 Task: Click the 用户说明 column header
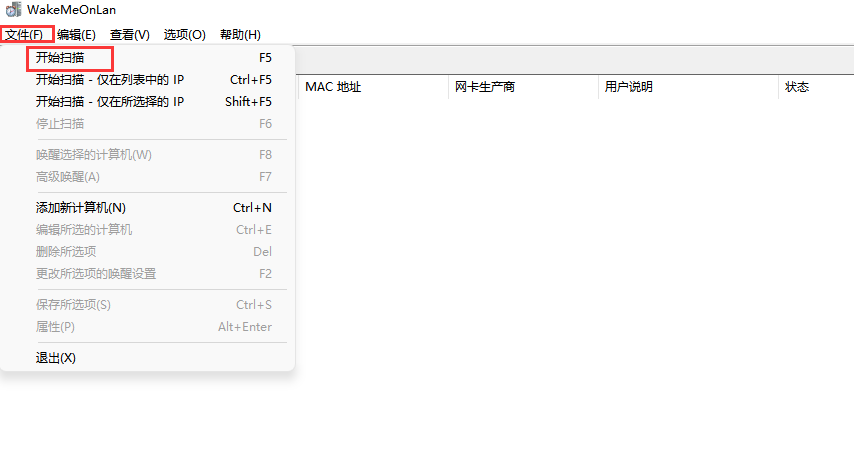629,87
